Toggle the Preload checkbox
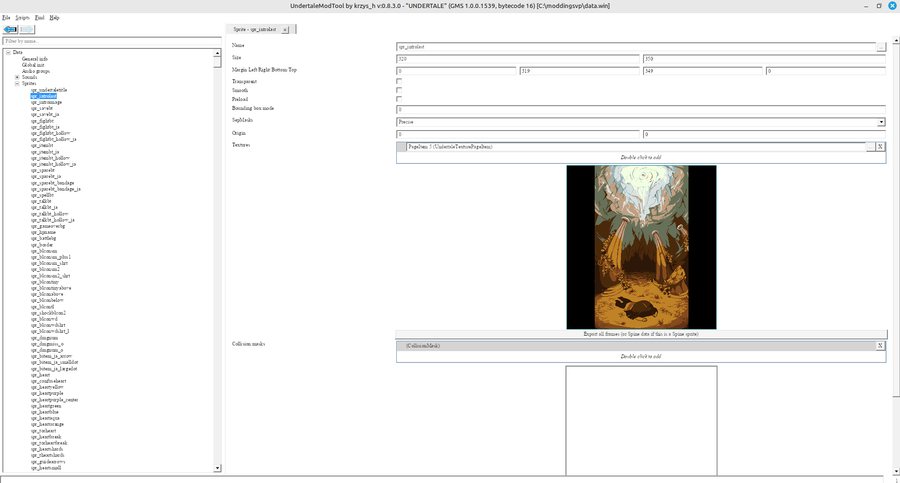 pos(399,99)
